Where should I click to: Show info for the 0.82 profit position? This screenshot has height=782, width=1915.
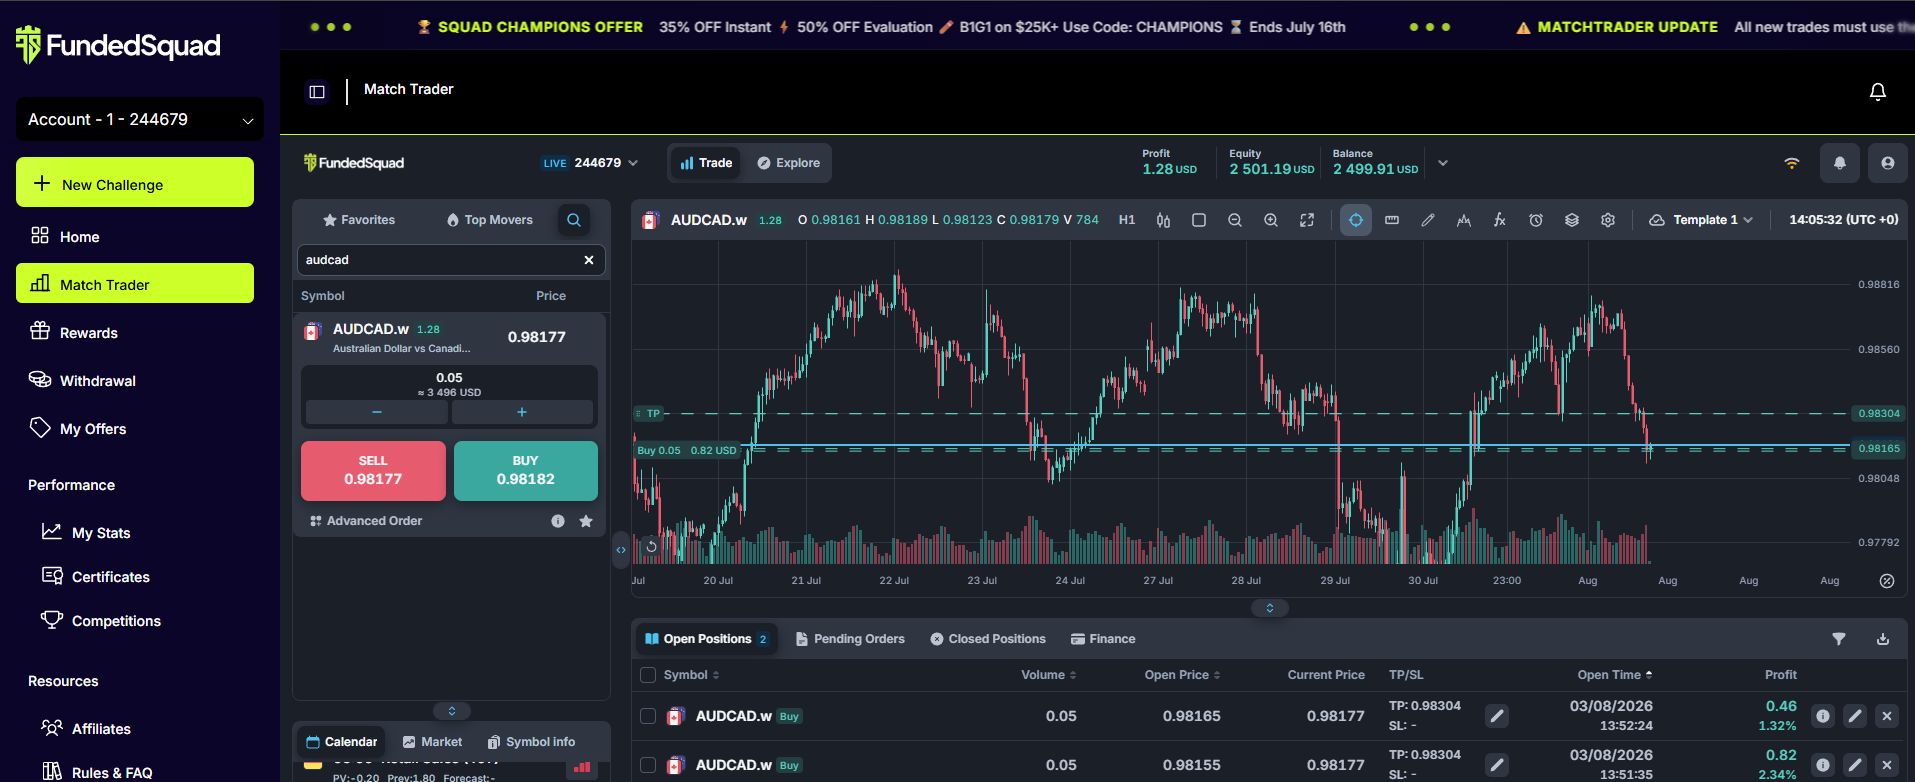coord(1823,765)
